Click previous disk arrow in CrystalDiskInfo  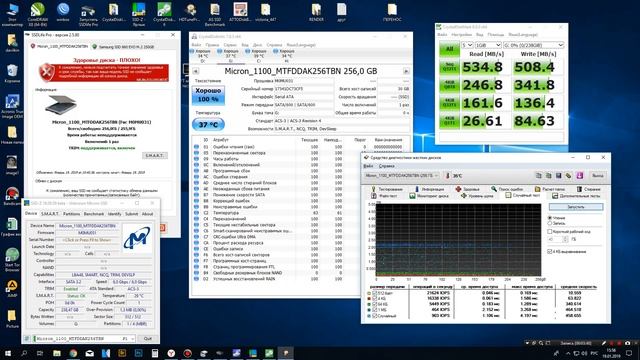click(196, 71)
